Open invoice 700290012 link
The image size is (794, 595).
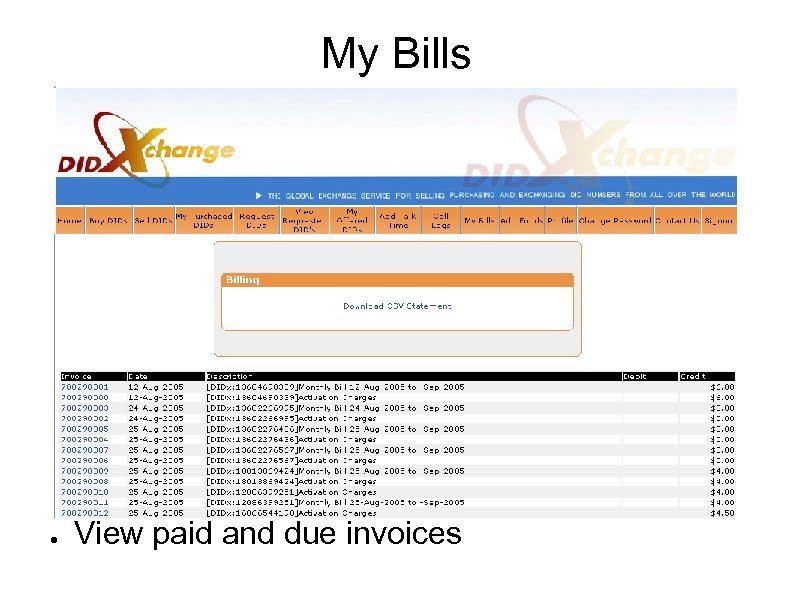(85, 513)
